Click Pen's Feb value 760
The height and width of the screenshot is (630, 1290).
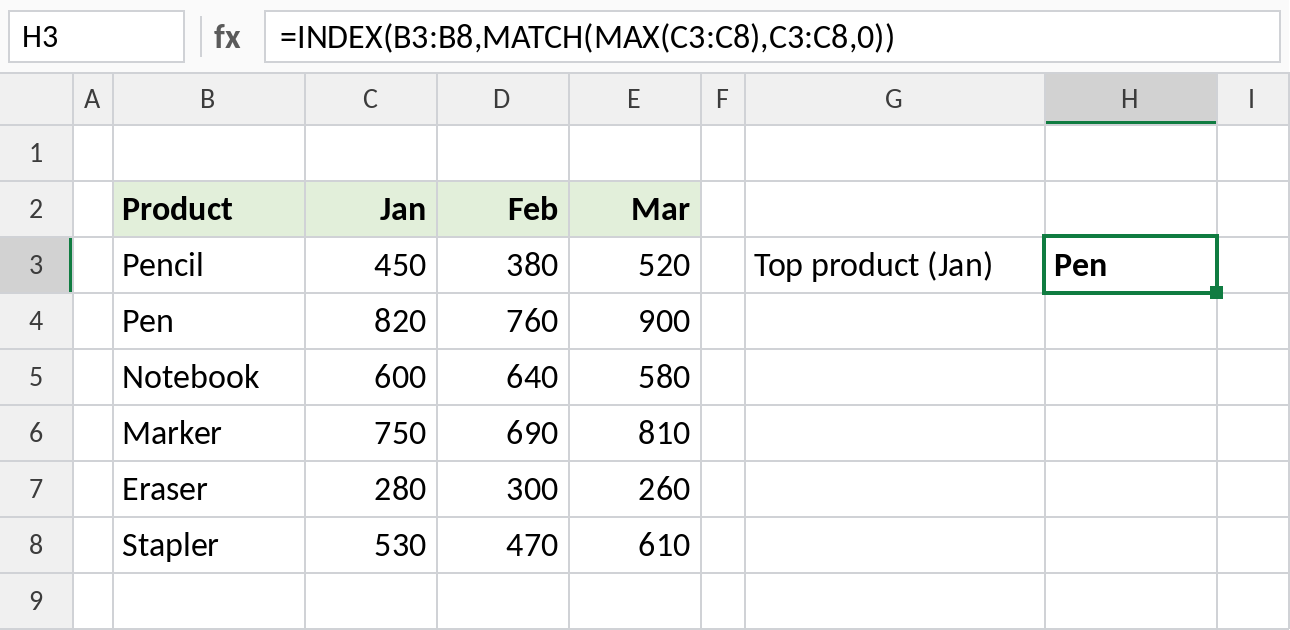(503, 321)
